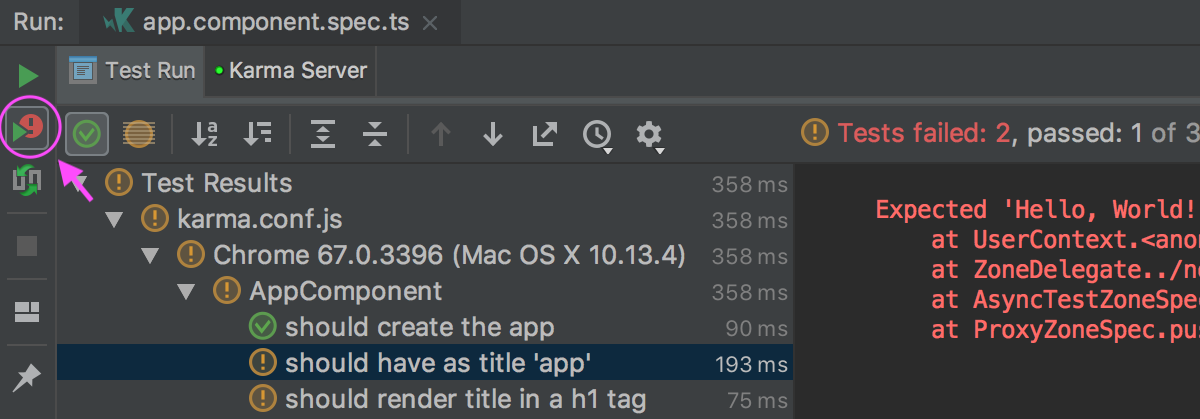Pin the tab with the pin icon

[x=27, y=377]
